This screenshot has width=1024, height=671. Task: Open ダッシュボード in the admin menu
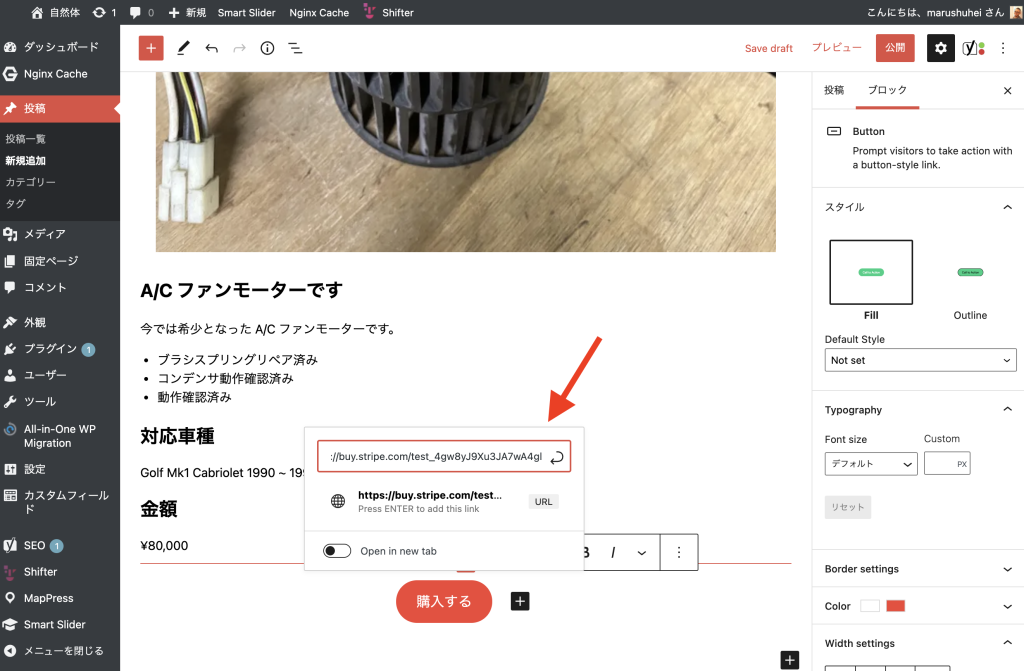[60, 47]
